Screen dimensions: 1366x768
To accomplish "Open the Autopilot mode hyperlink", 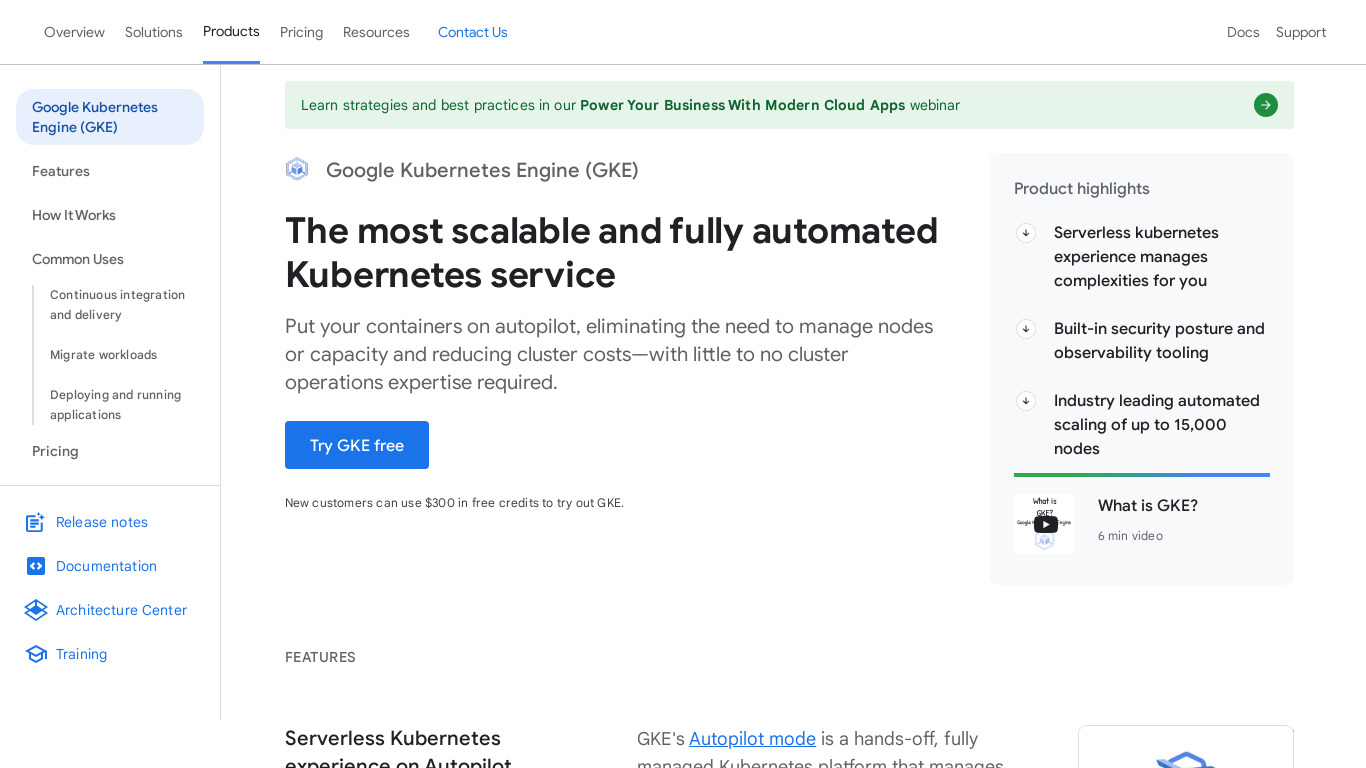I will (752, 739).
